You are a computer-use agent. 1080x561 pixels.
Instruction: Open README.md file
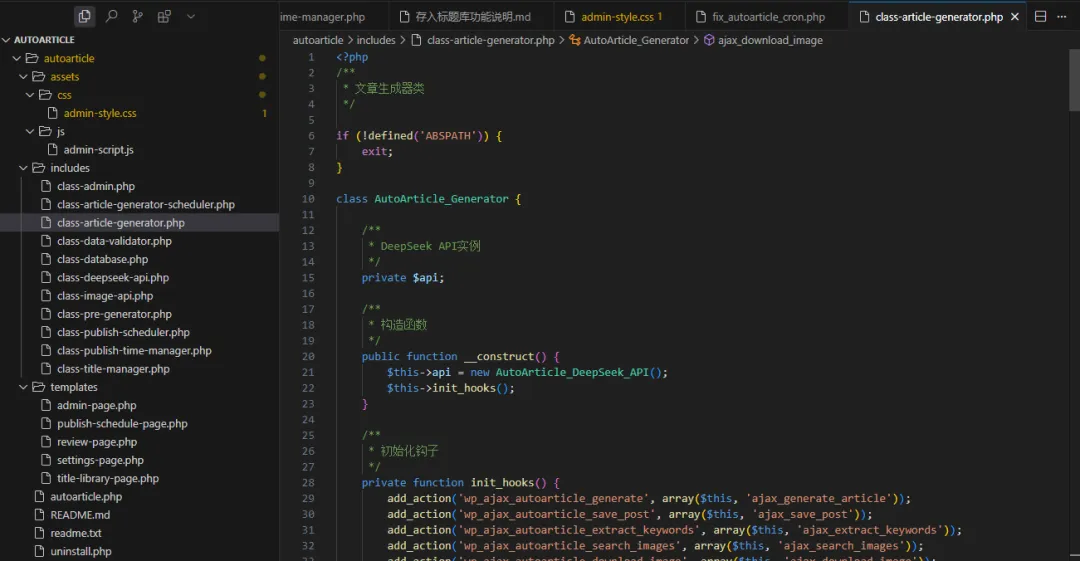(x=80, y=515)
